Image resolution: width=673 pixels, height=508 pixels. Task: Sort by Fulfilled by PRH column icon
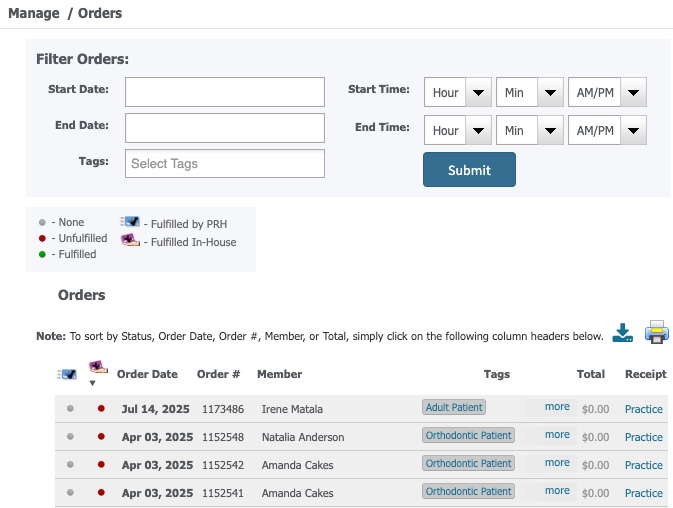click(67, 375)
